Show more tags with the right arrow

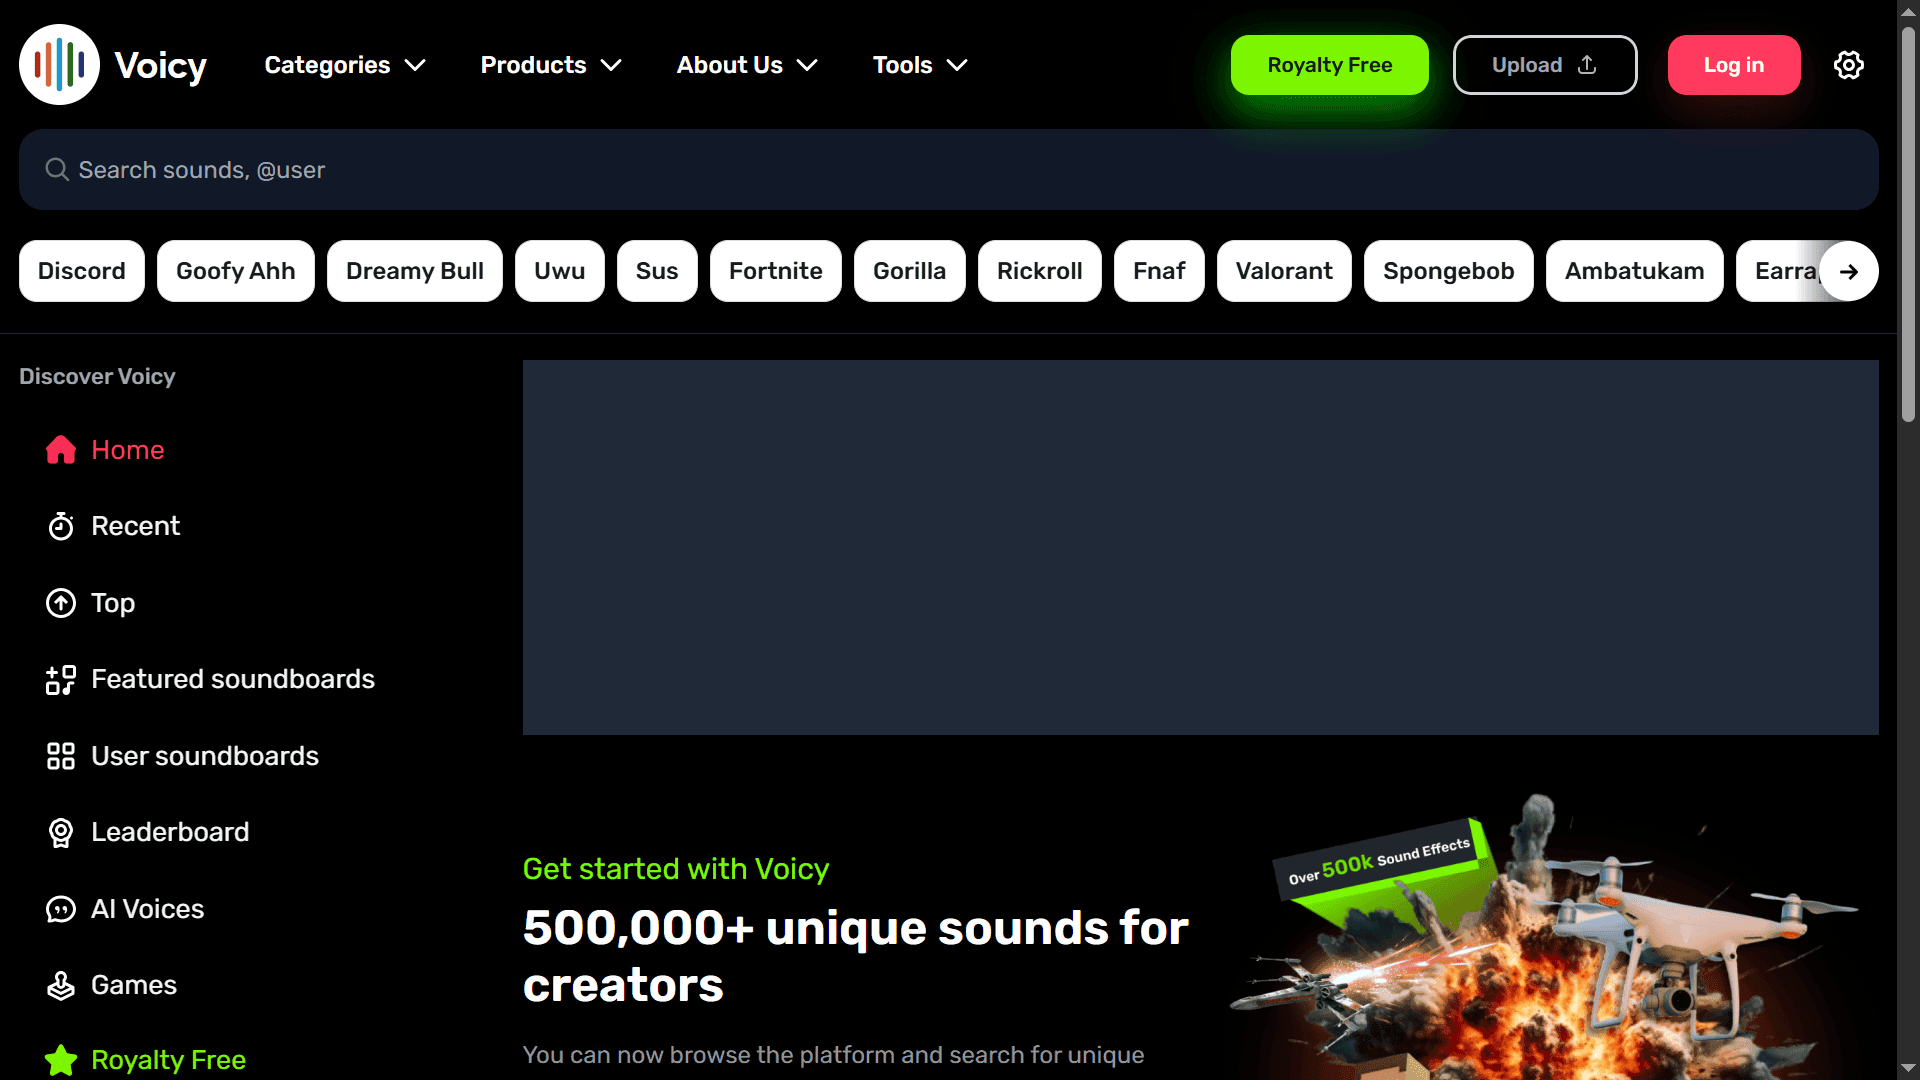[x=1848, y=271]
